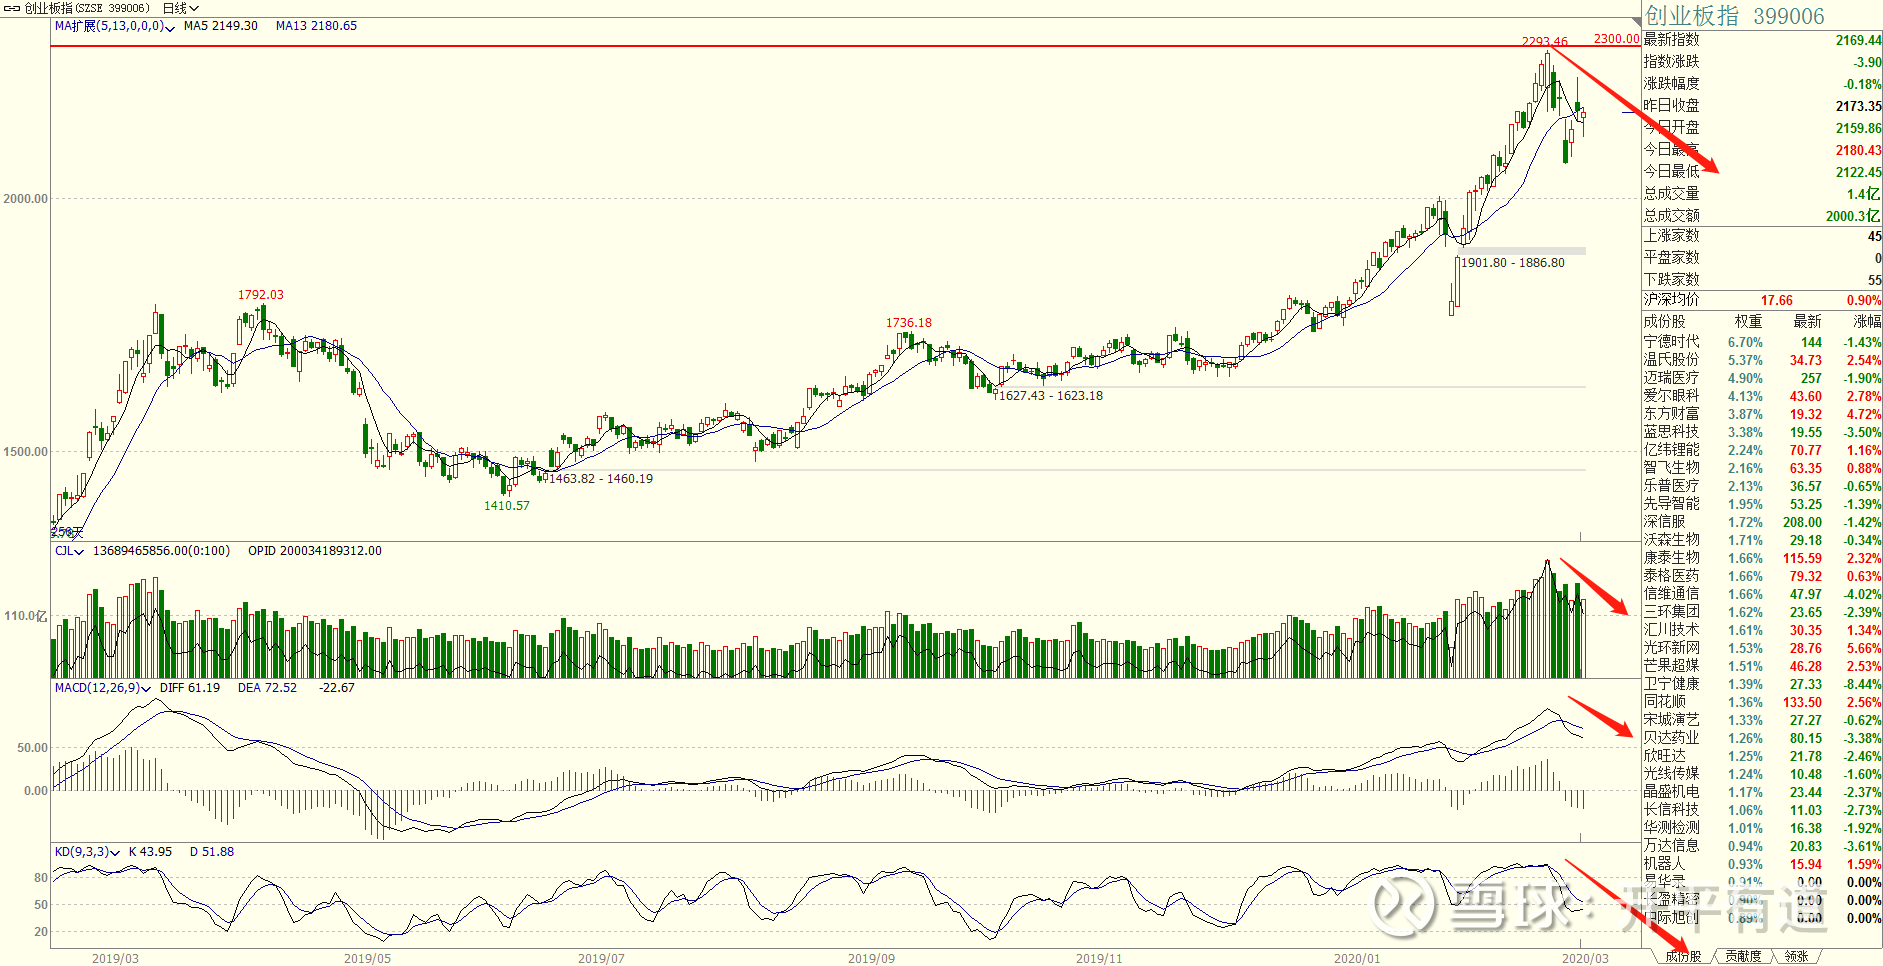Select 亿纬锂能 row
The width and height of the screenshot is (1883, 966).
[x=1762, y=450]
